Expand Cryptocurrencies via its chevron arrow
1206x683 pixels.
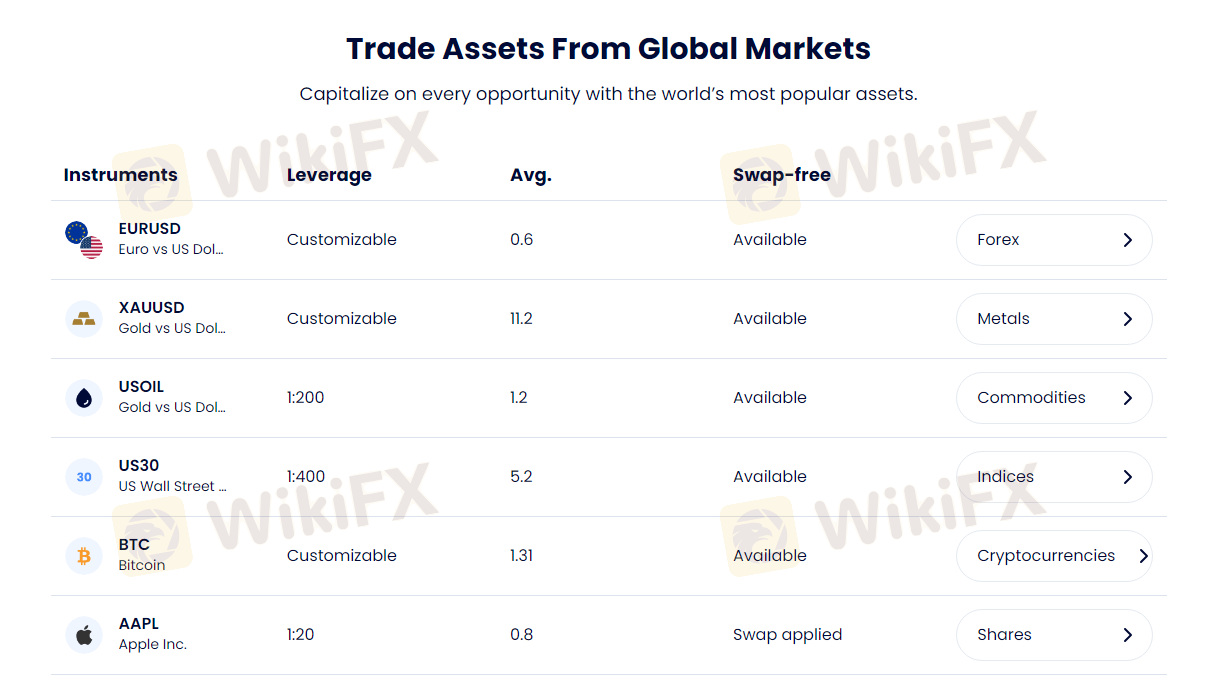click(1143, 556)
